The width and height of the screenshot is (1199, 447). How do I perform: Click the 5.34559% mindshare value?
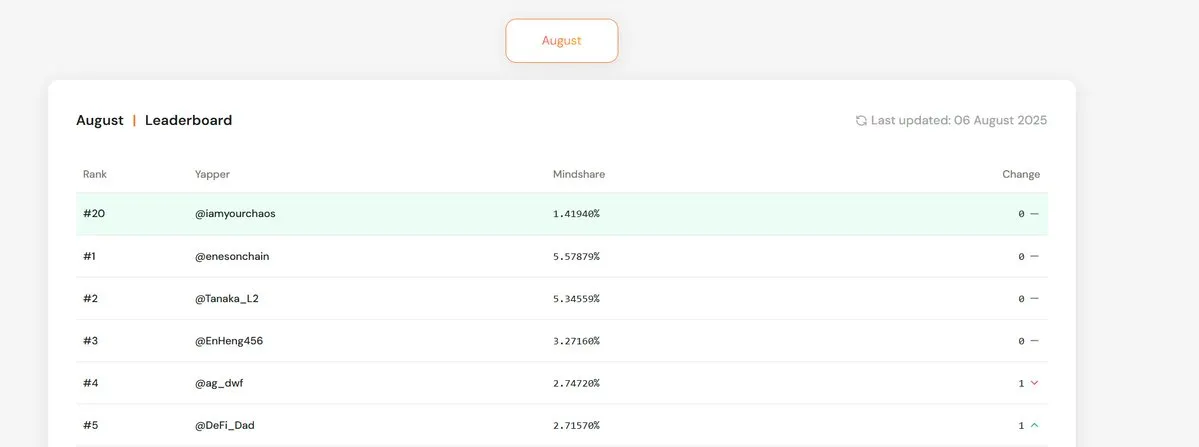577,299
